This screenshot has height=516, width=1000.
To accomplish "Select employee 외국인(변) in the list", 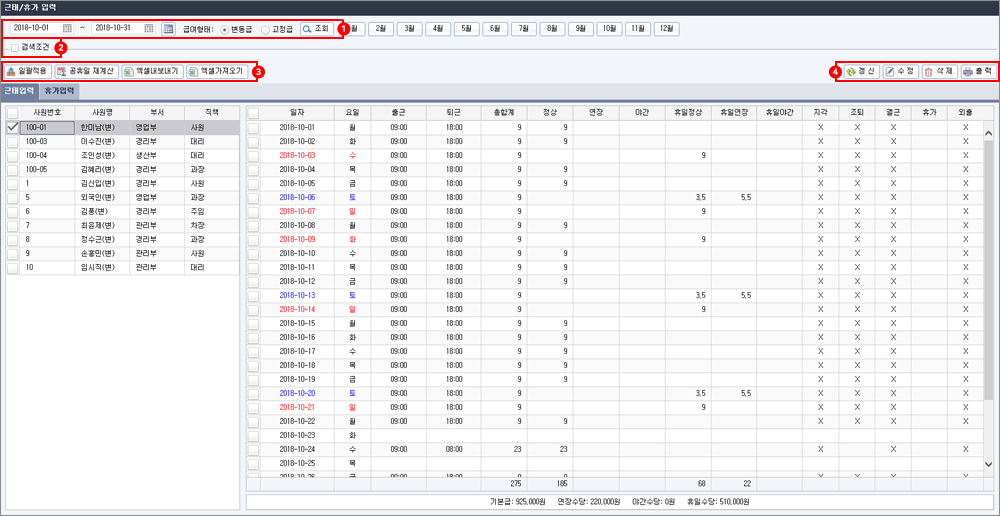I will coord(101,197).
